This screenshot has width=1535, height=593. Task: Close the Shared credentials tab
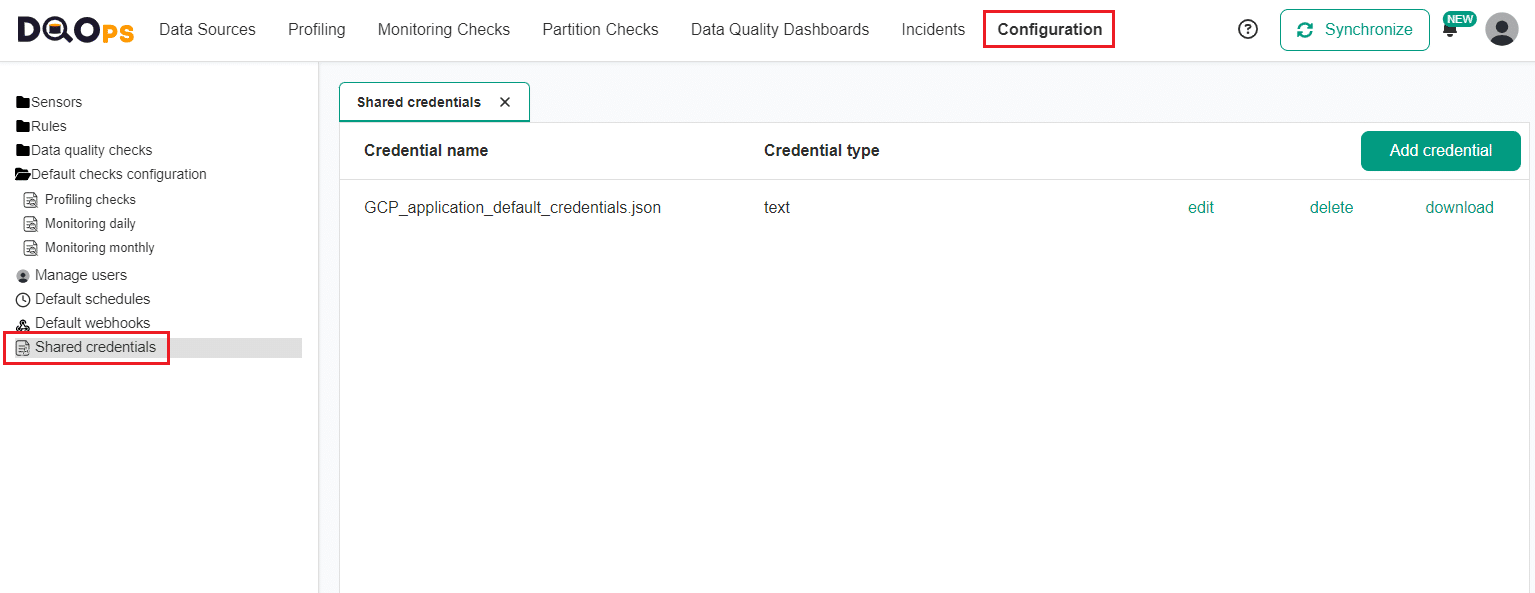coord(505,102)
